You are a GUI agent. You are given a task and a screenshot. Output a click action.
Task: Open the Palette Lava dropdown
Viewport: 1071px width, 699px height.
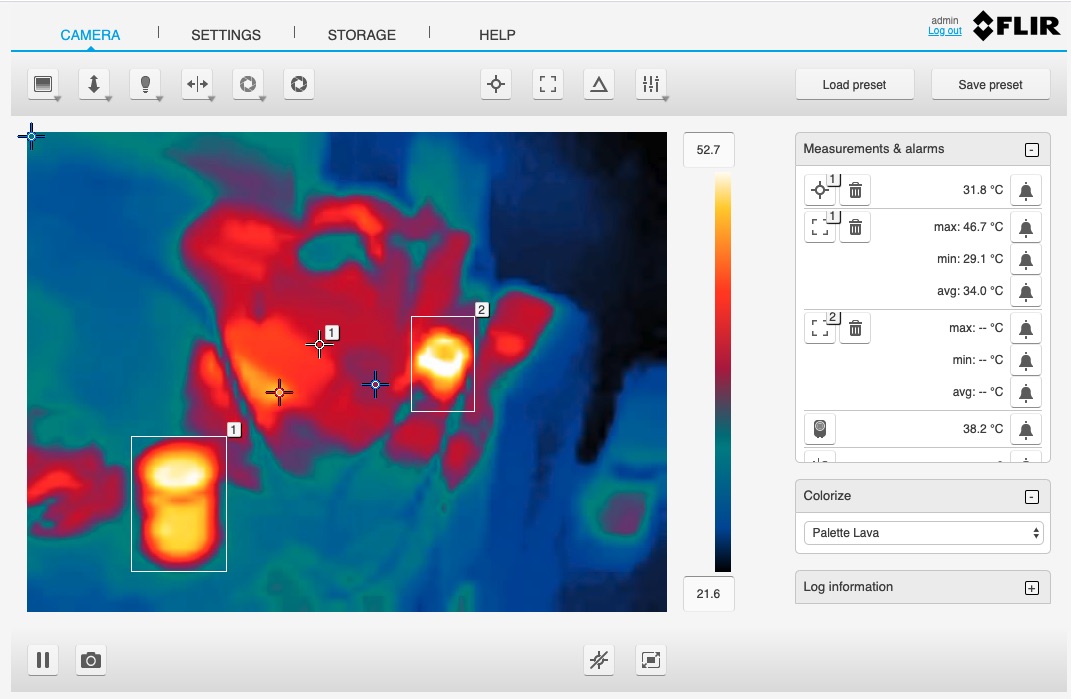coord(921,533)
